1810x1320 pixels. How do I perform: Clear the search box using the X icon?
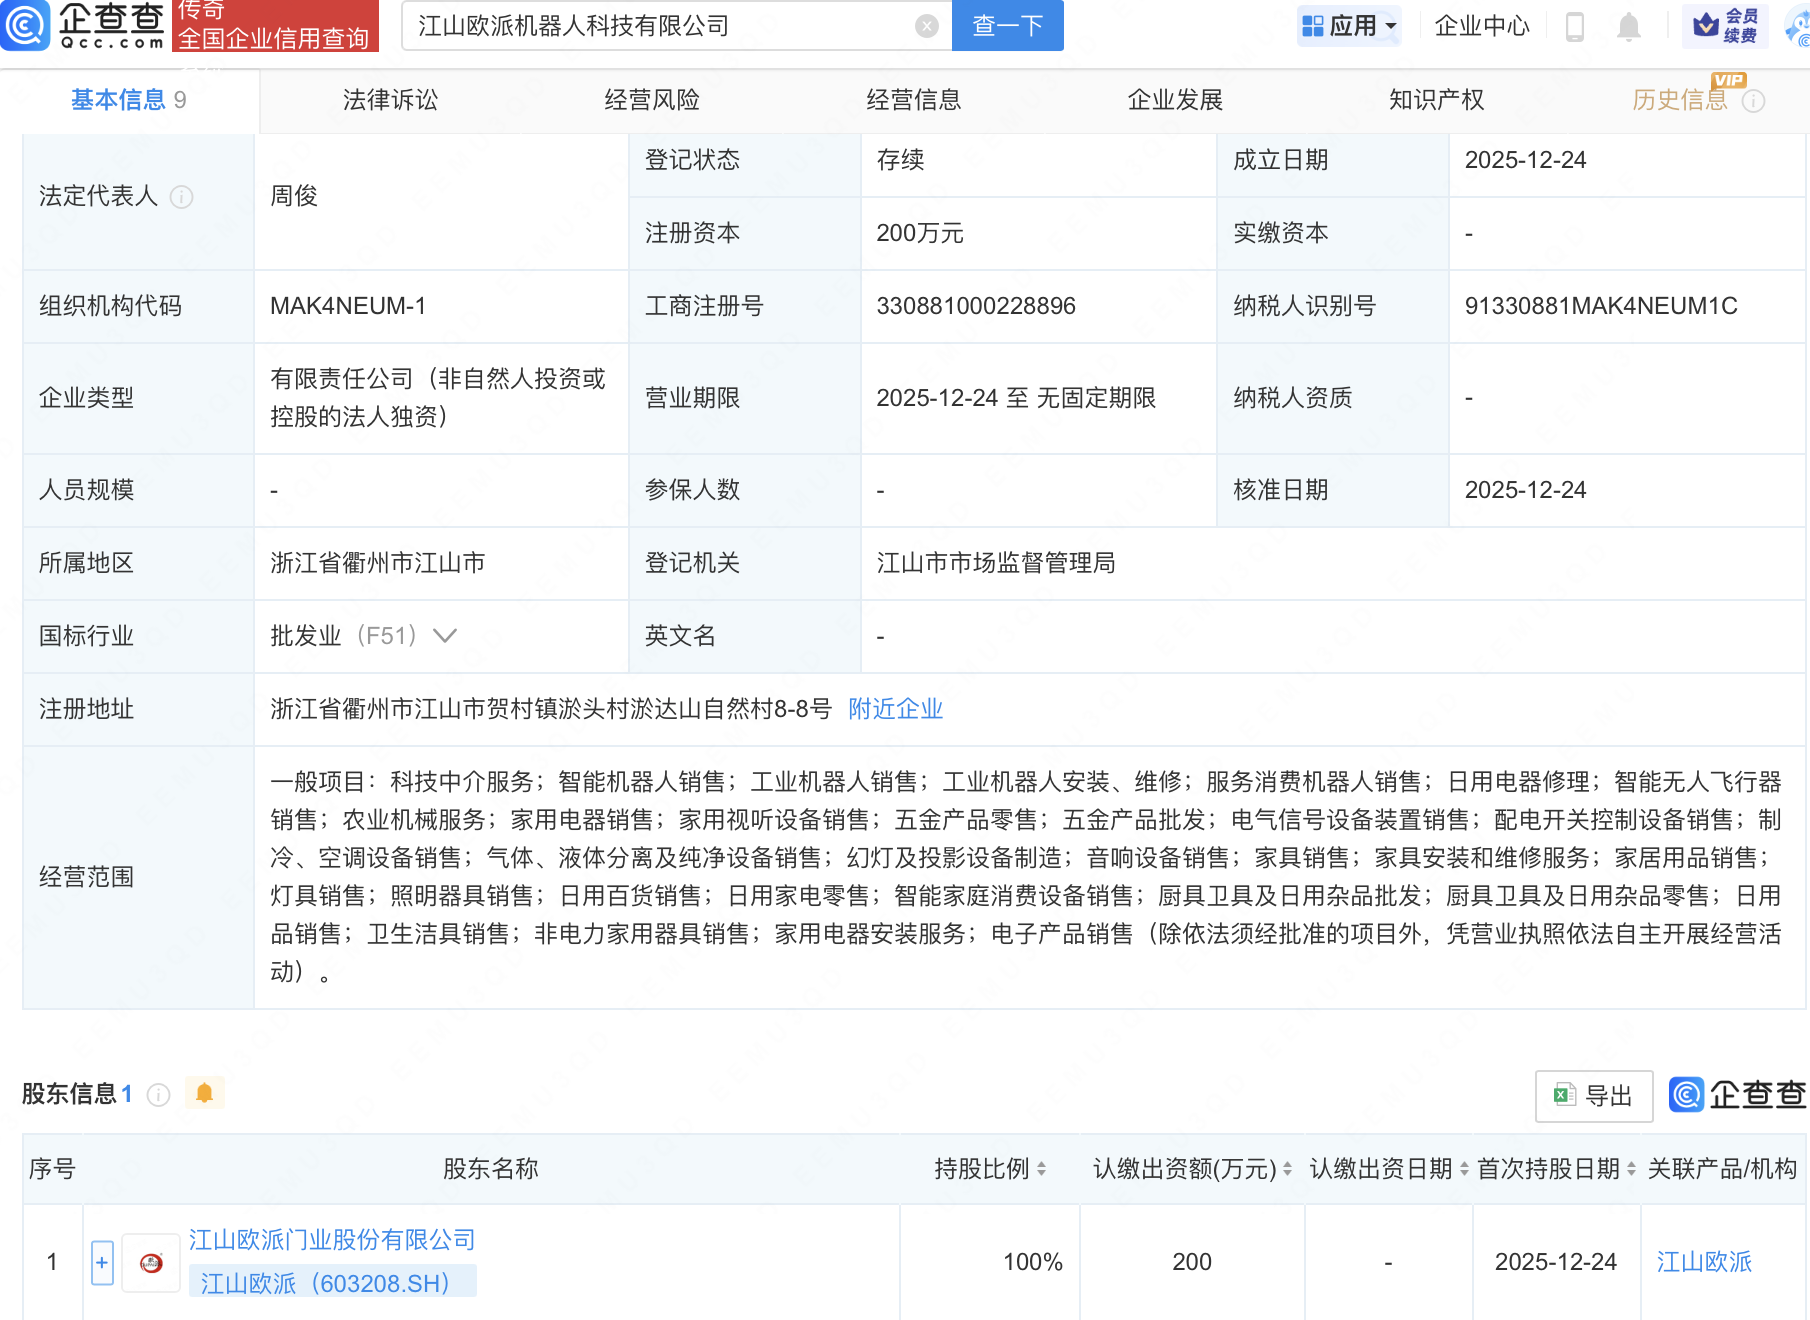click(x=928, y=26)
